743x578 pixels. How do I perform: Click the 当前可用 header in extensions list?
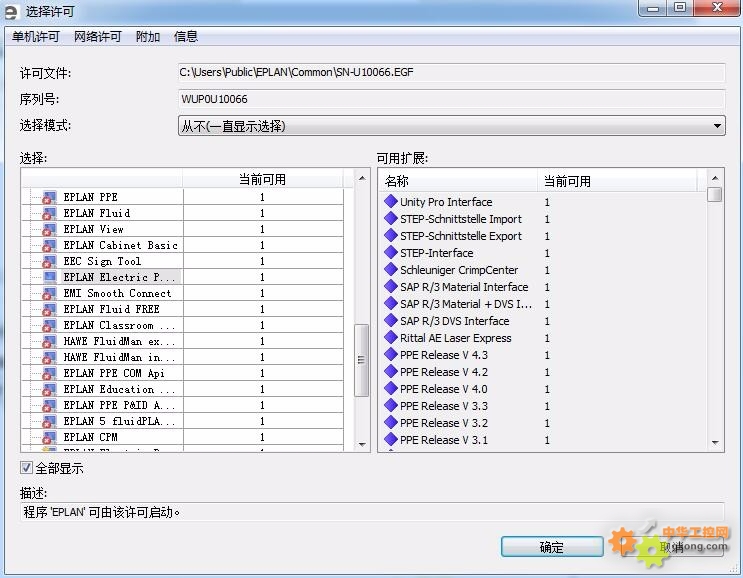[x=617, y=181]
